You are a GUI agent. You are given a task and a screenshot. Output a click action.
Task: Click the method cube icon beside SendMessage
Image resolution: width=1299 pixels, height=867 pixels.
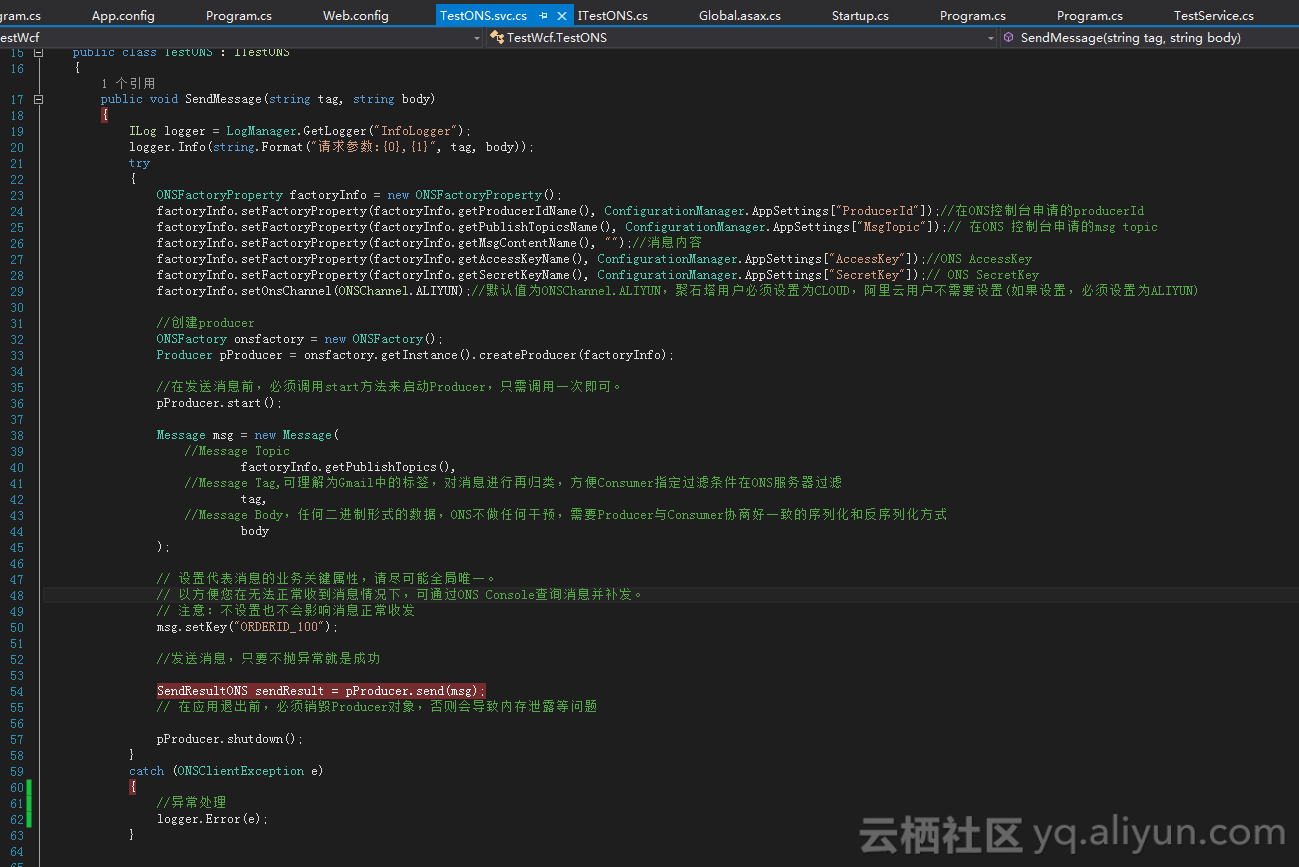pyautogui.click(x=1009, y=38)
